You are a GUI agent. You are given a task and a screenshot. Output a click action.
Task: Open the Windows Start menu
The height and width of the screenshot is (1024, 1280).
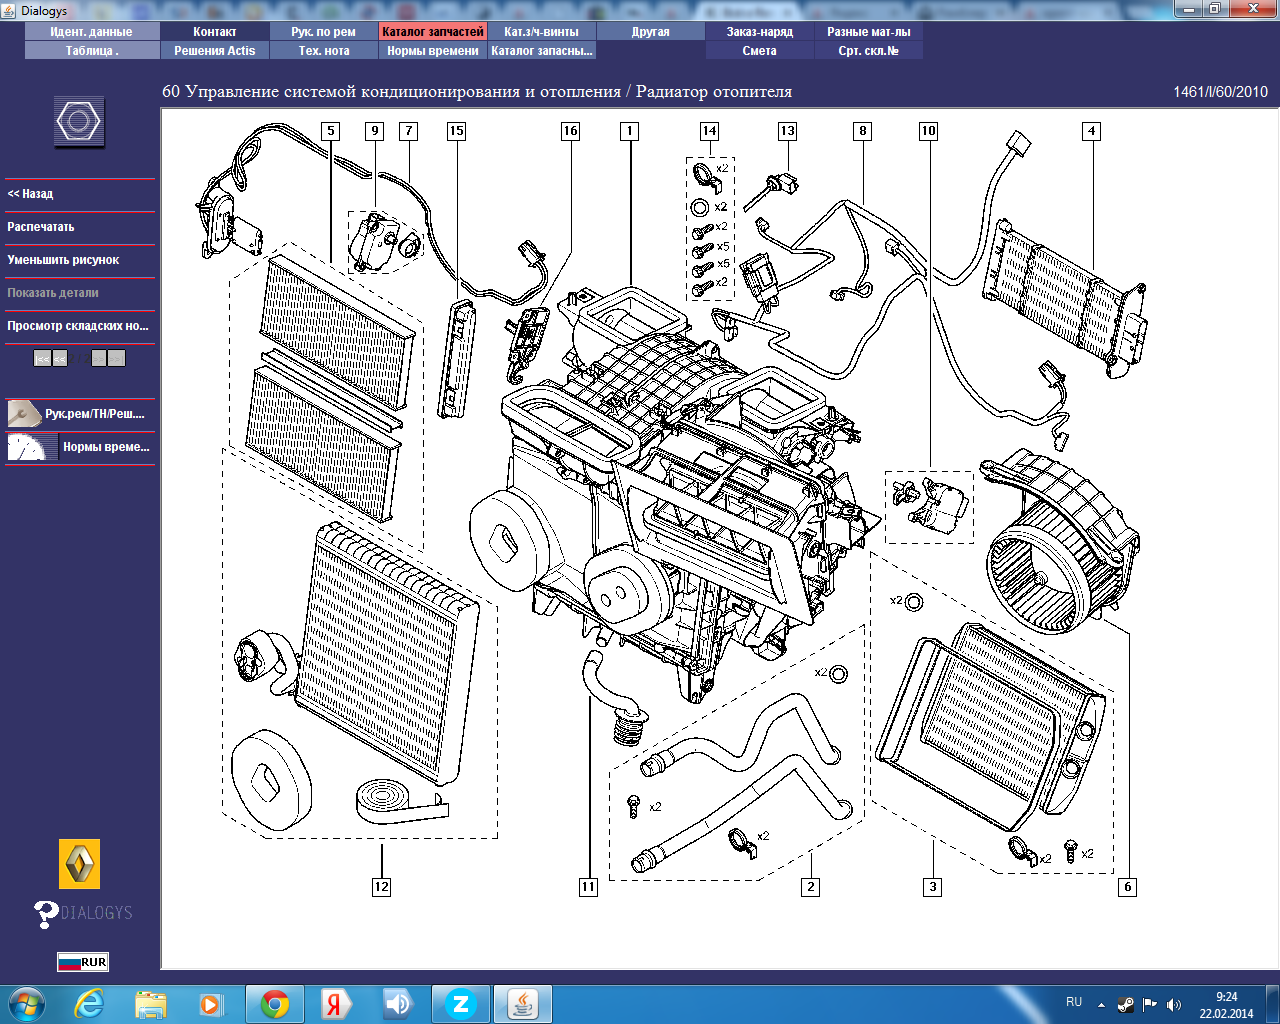click(x=27, y=1004)
